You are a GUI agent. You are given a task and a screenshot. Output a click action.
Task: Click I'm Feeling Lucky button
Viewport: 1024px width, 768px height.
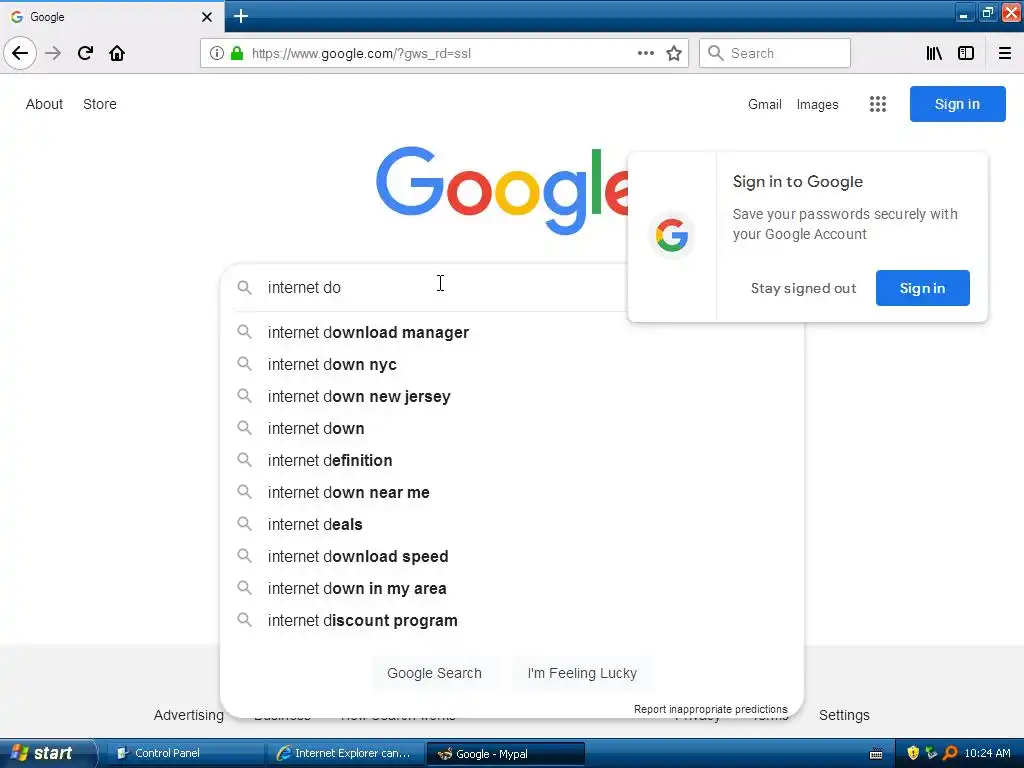[582, 673]
